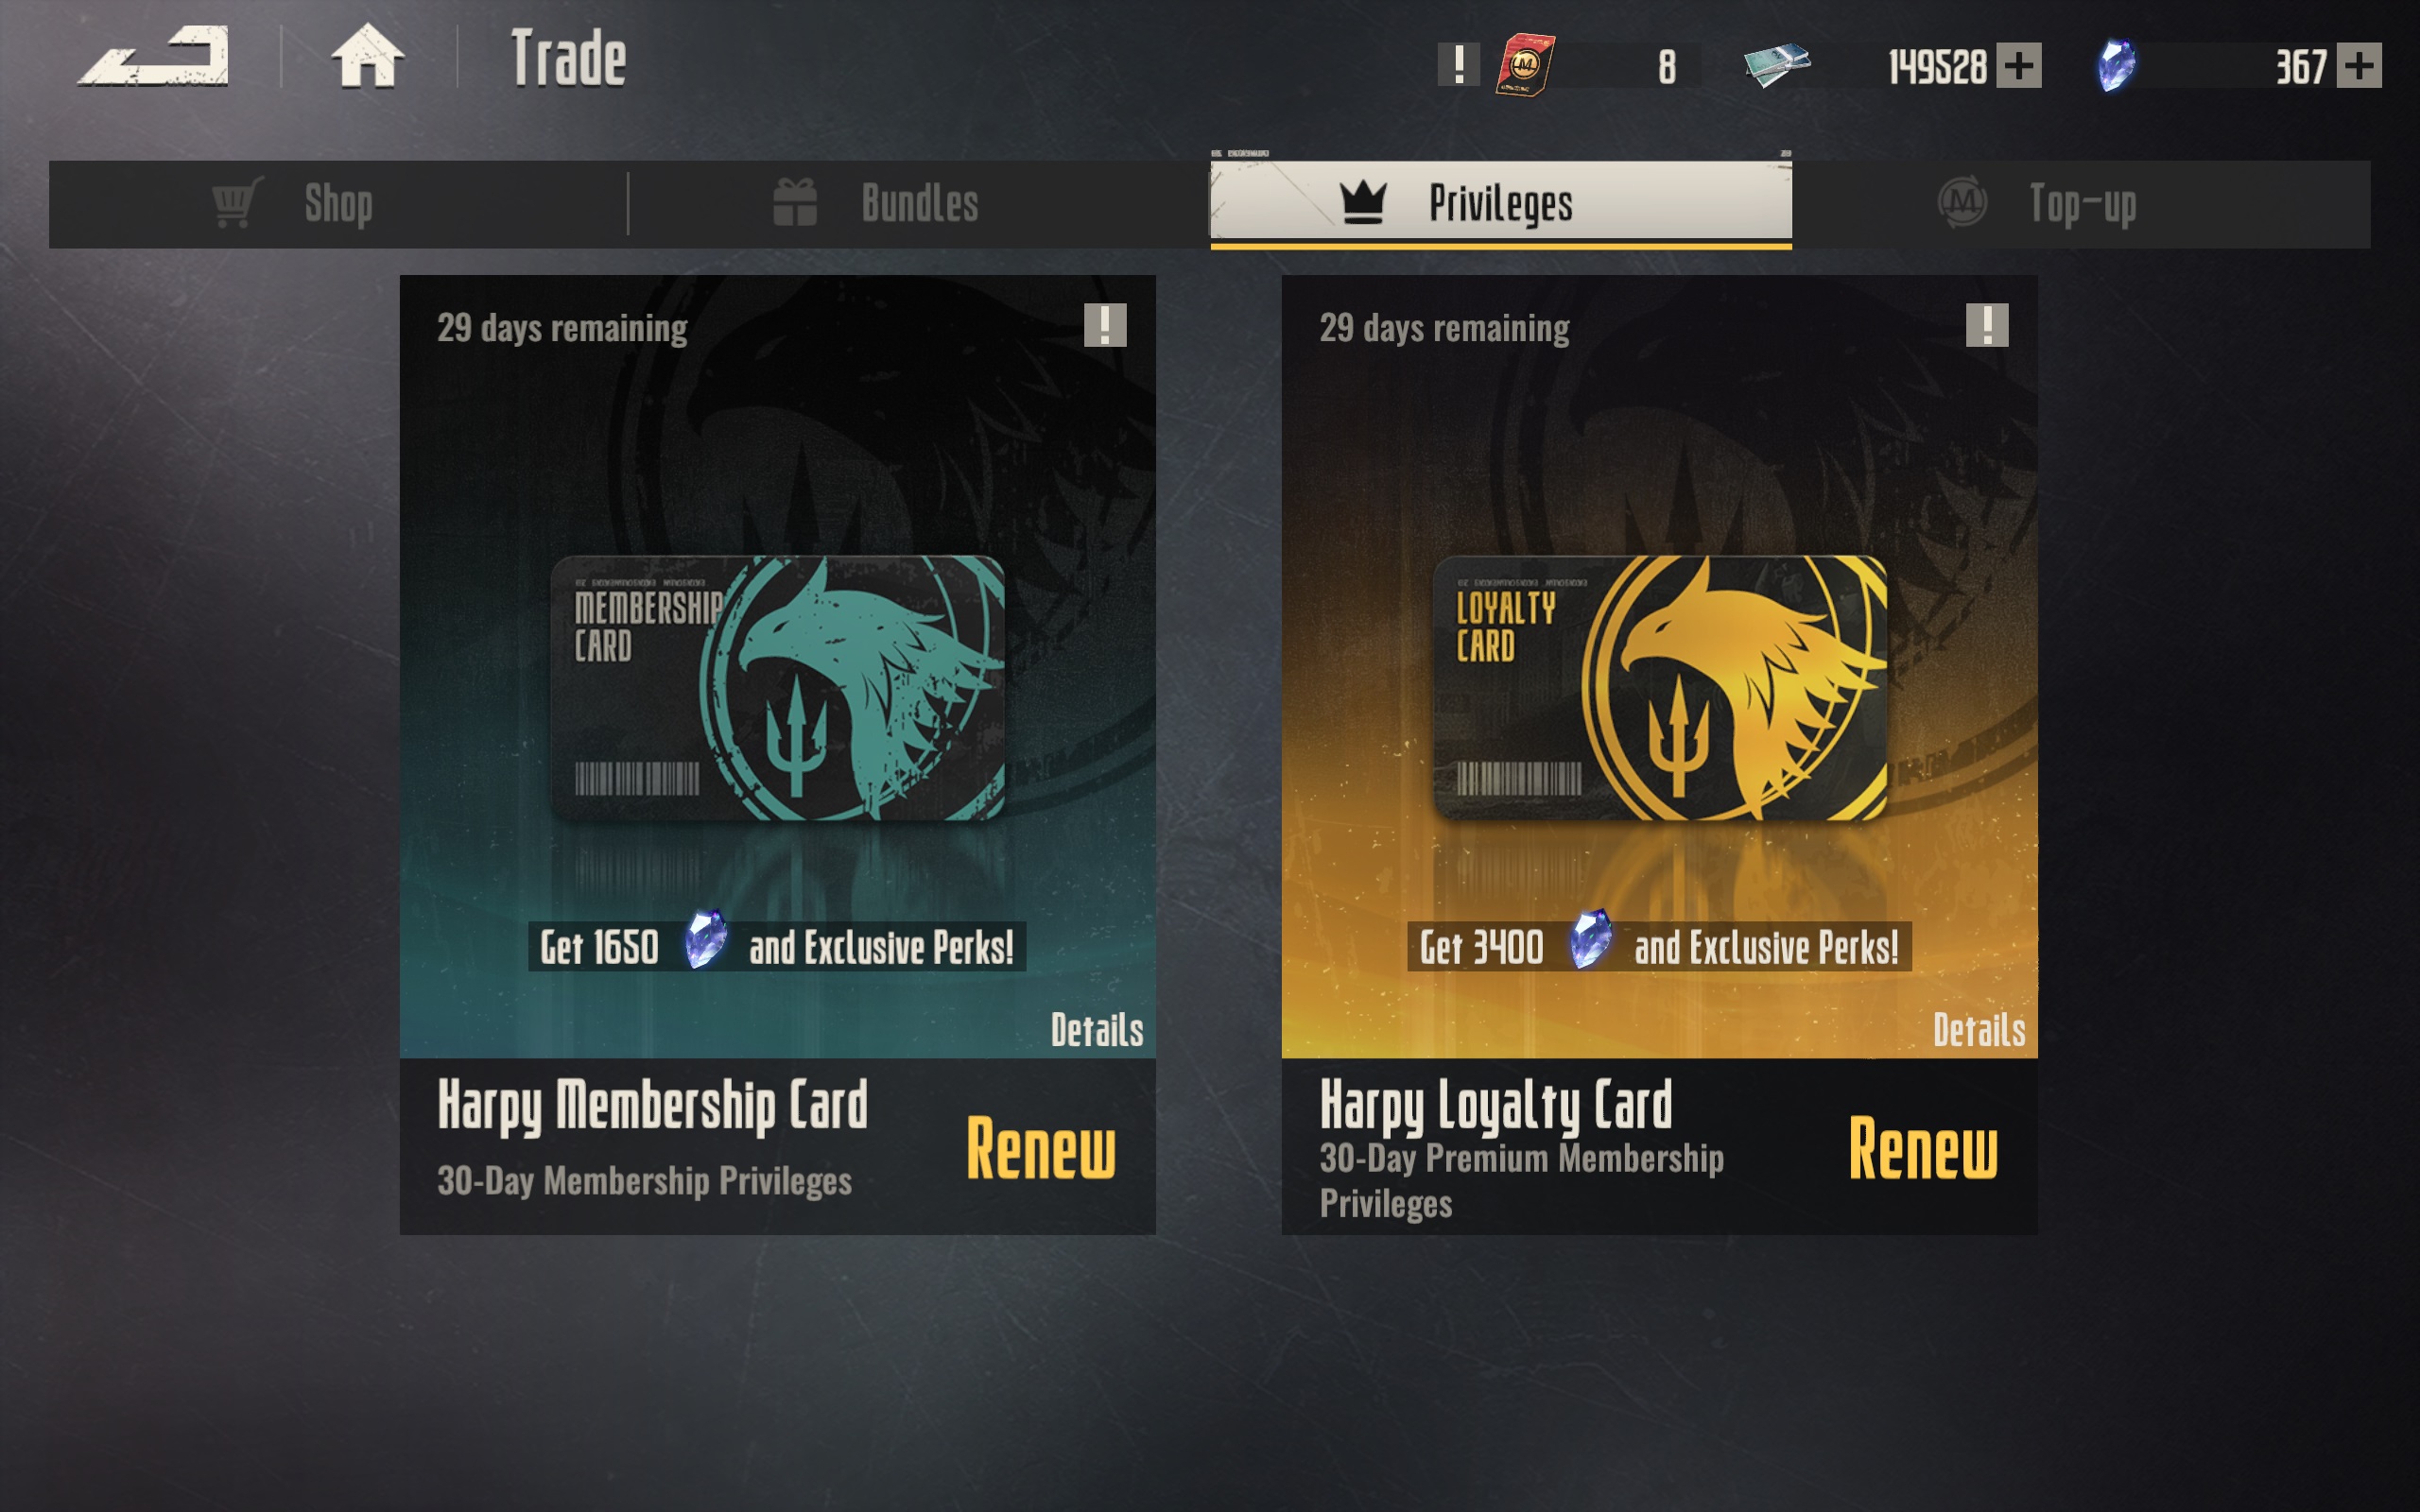This screenshot has height=1512, width=2420.
Task: Renew the Harpy Loyalty Card
Action: (1923, 1149)
